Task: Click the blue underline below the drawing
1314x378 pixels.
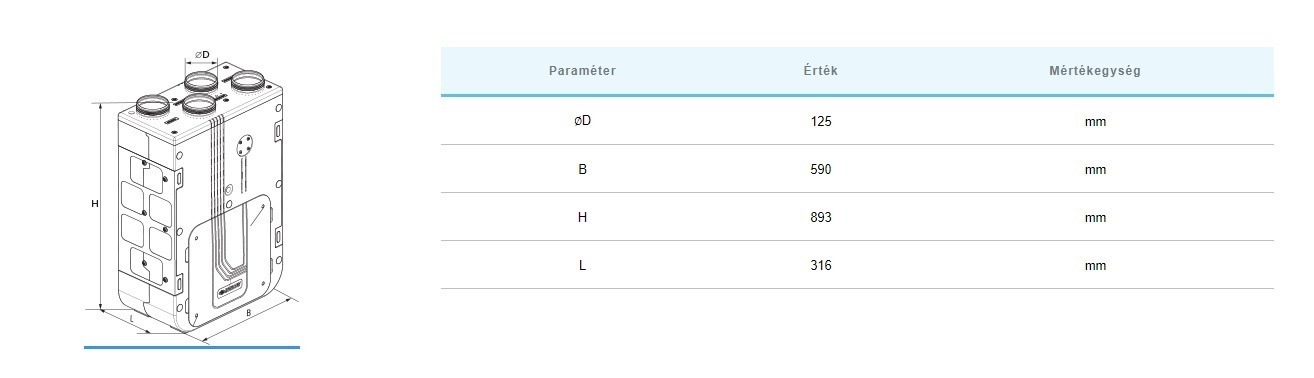Action: [x=192, y=347]
